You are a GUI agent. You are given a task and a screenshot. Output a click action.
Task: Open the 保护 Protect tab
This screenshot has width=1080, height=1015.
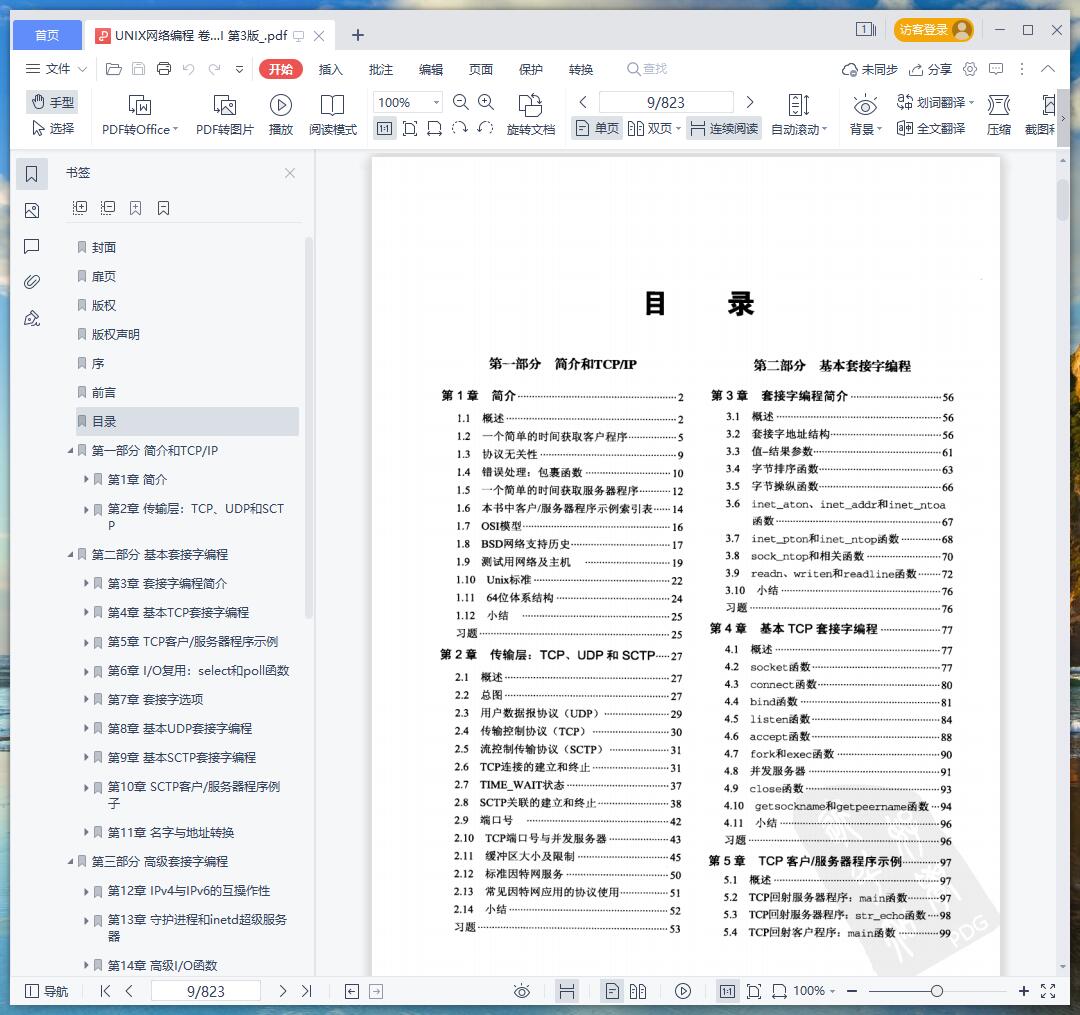click(x=530, y=69)
